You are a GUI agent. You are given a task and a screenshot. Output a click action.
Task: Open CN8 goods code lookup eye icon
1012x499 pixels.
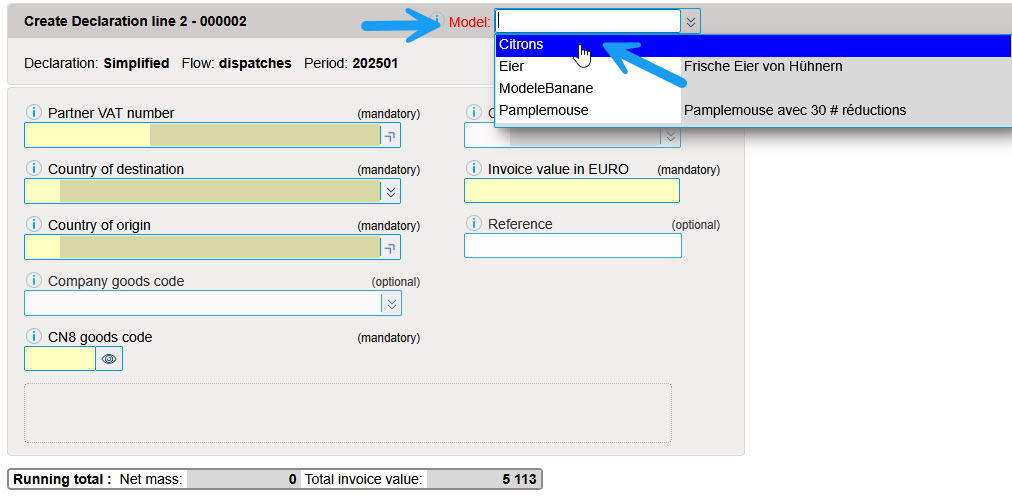[x=109, y=358]
